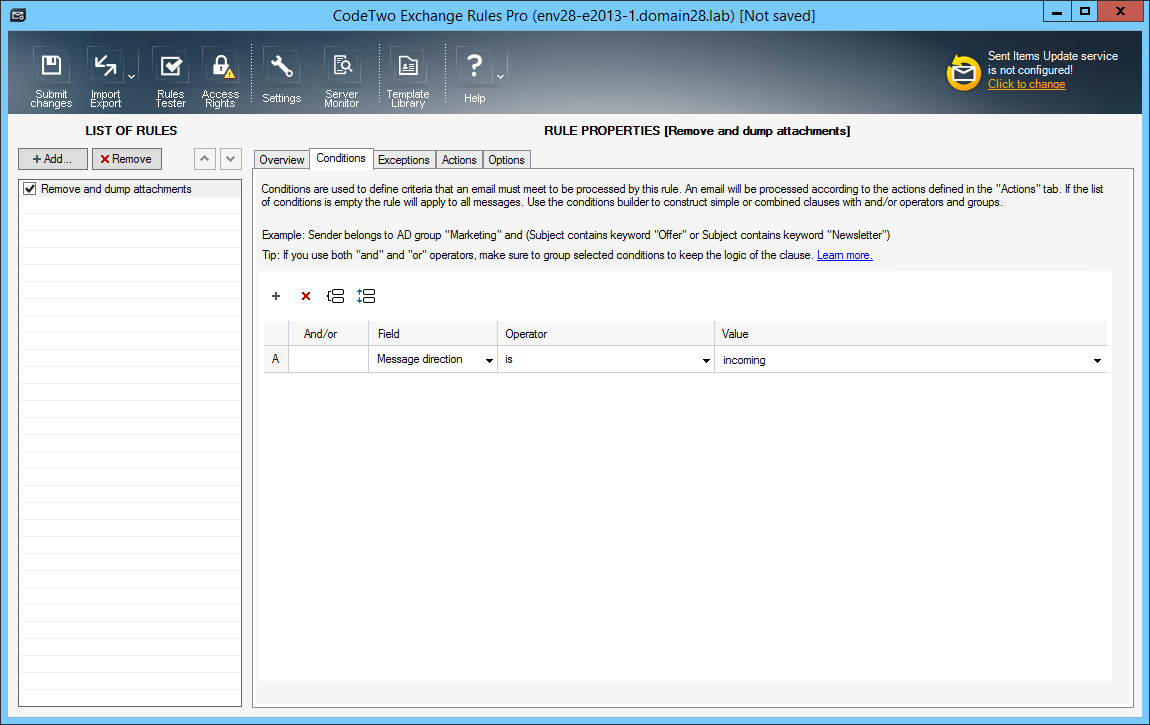Click the Sent Items Update envelope icon
1150x725 pixels.
963,73
